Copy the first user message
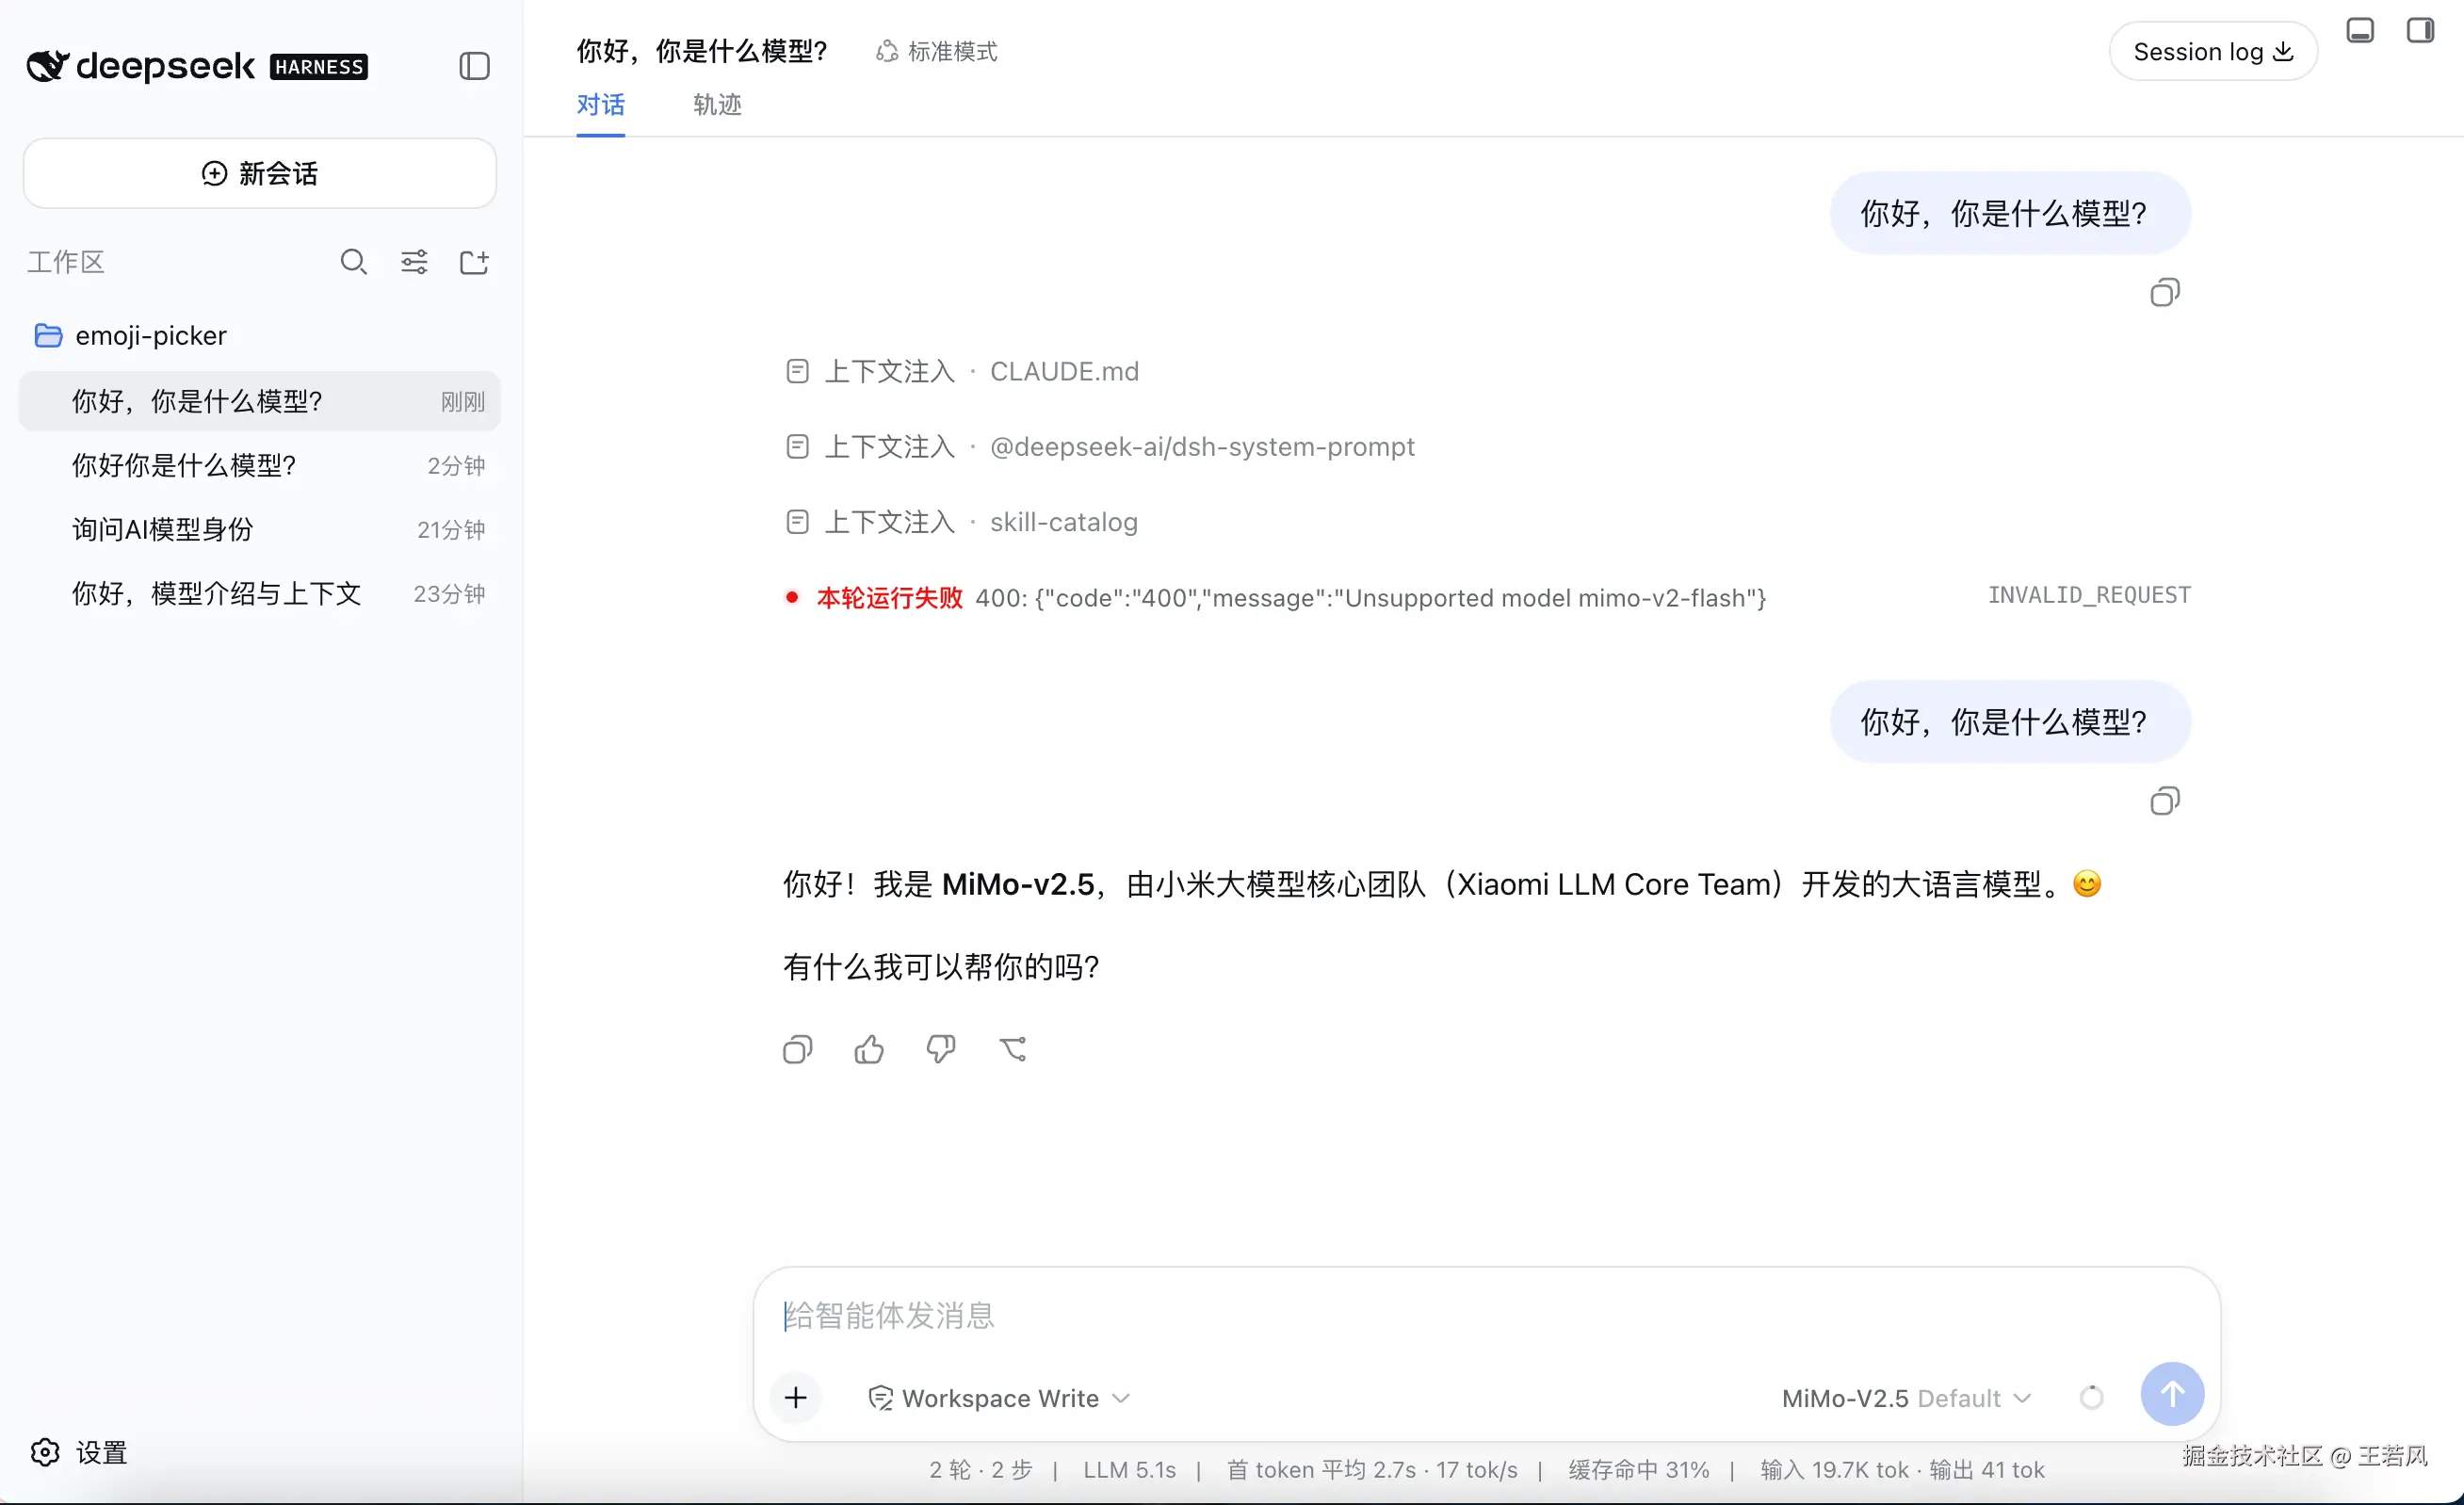 coord(2165,292)
